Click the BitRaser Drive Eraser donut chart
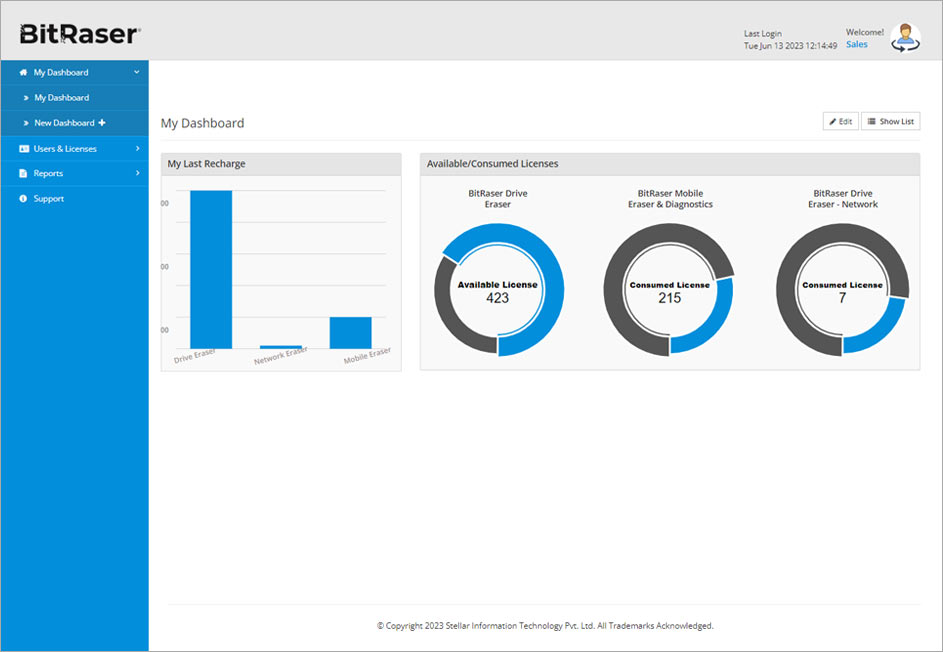 pos(498,290)
